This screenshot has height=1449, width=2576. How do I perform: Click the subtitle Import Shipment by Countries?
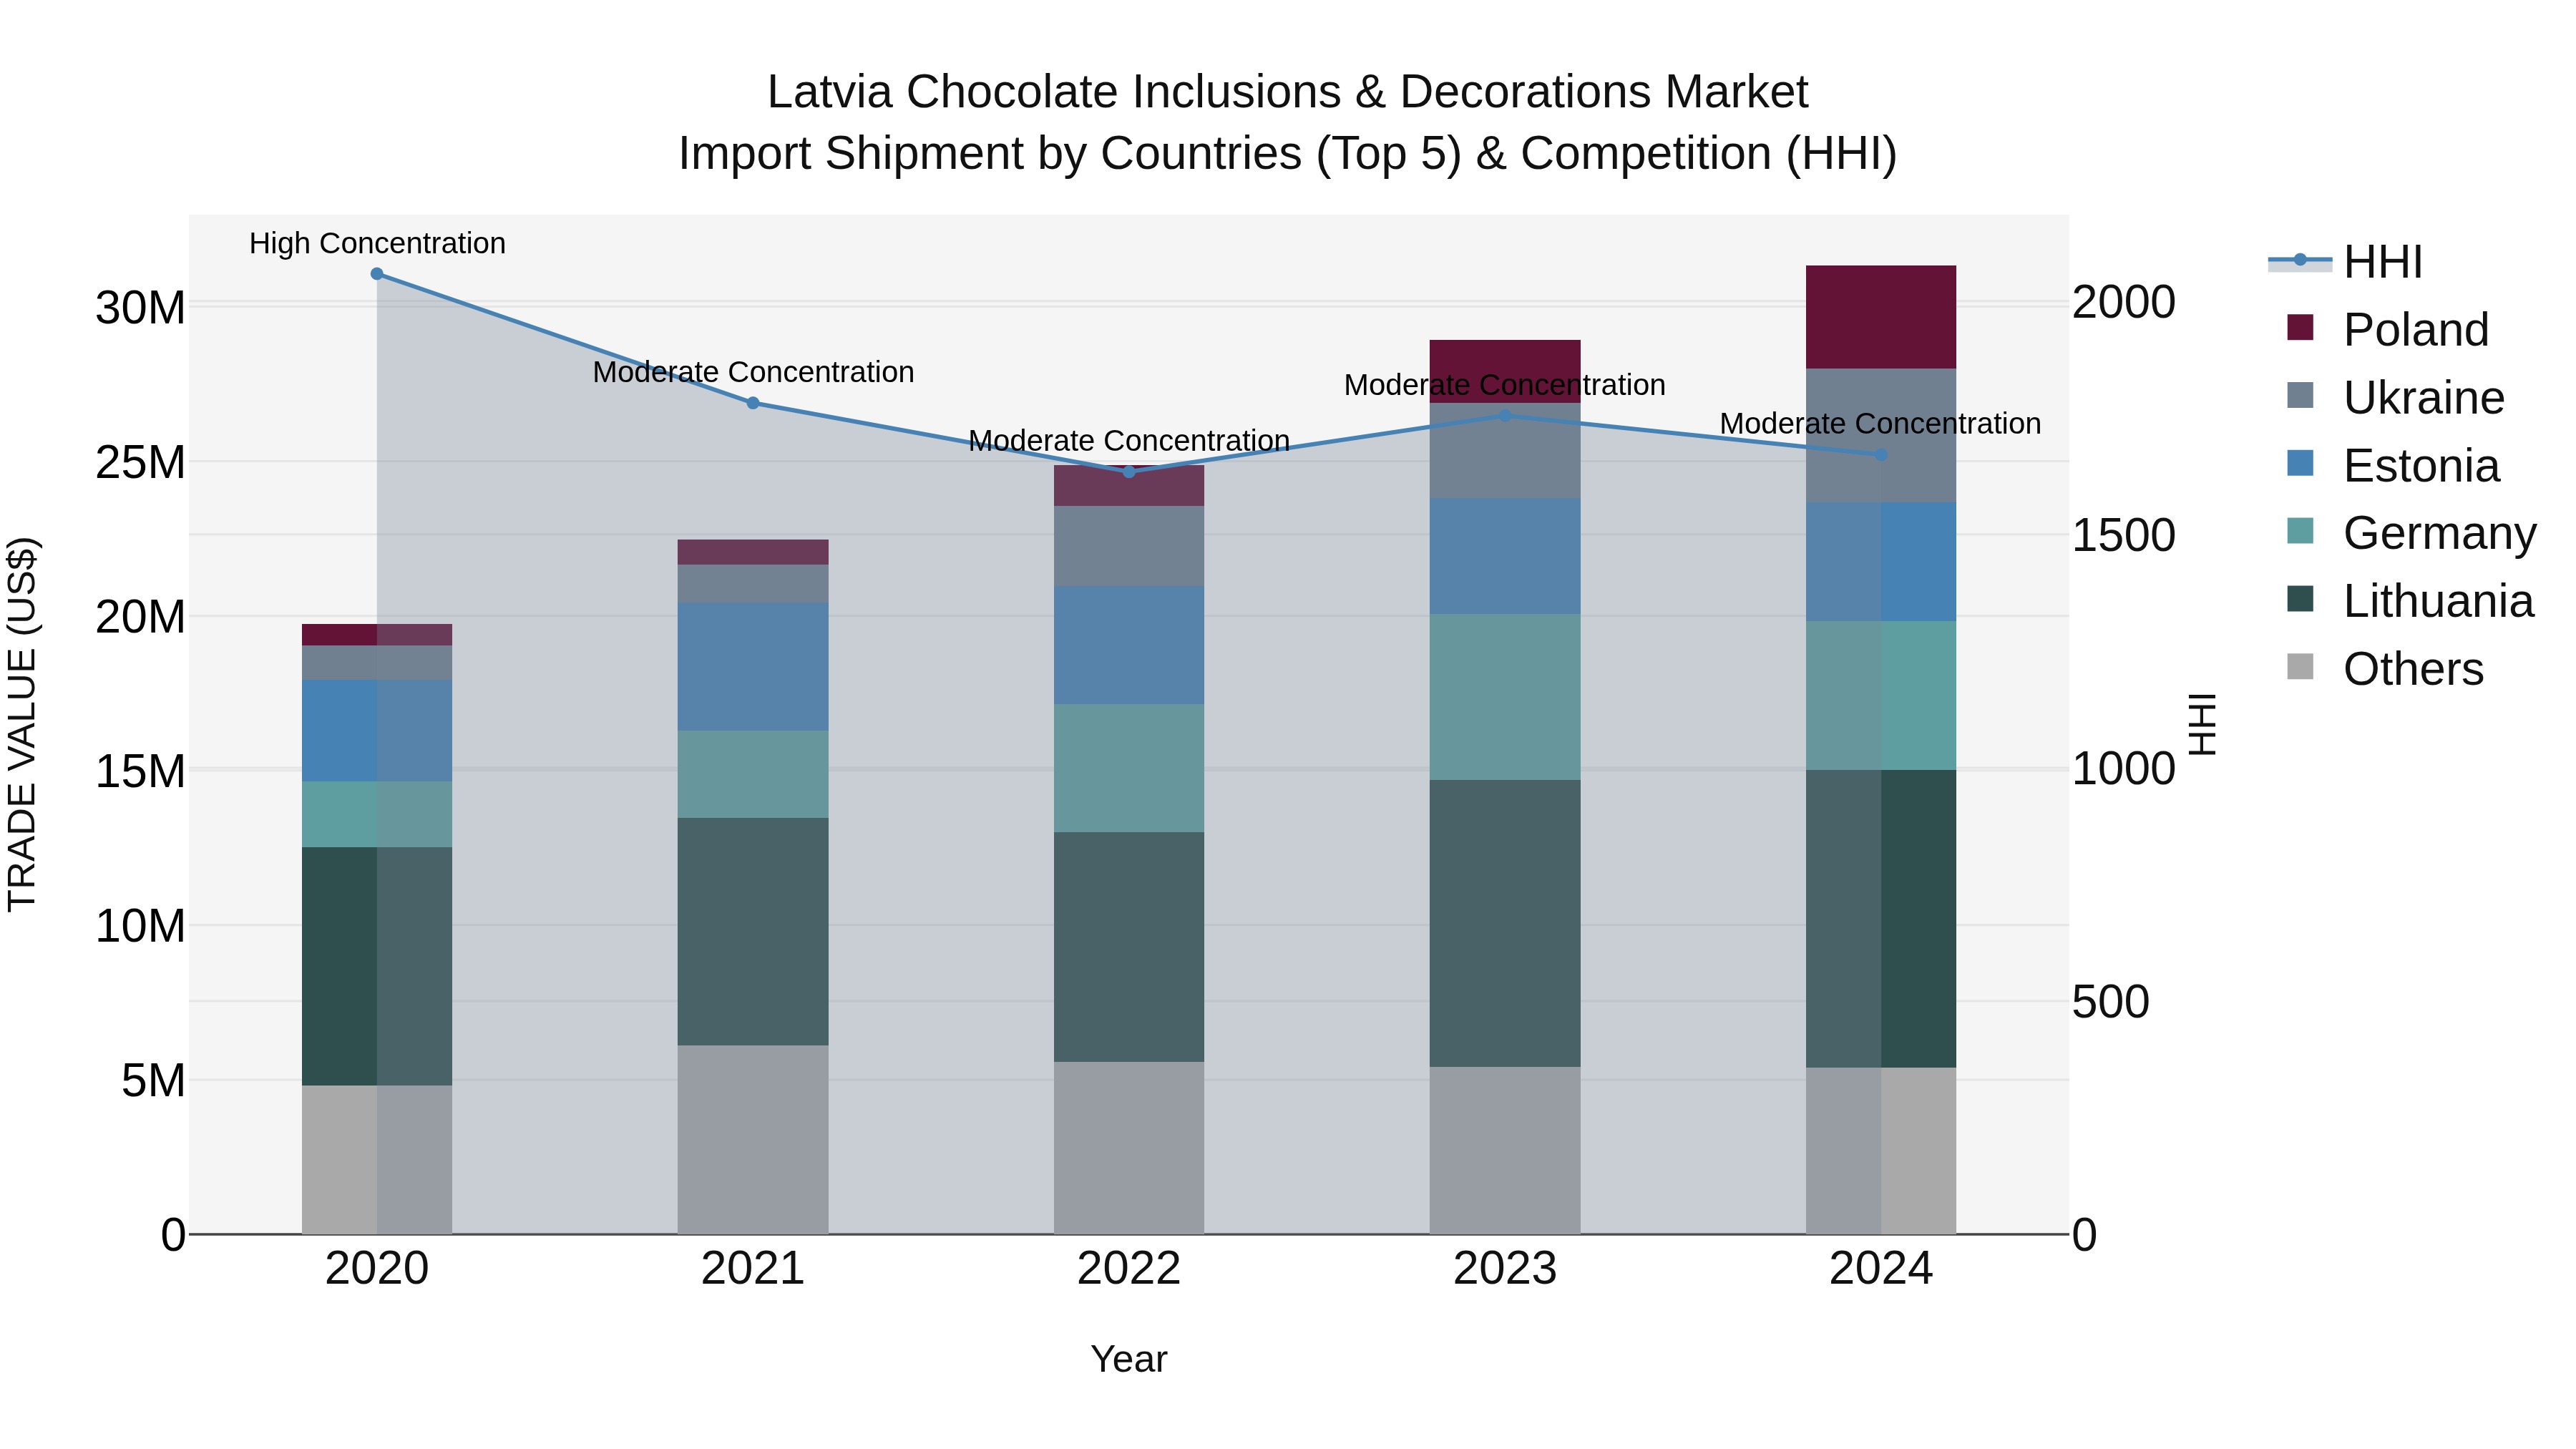pyautogui.click(x=1288, y=154)
